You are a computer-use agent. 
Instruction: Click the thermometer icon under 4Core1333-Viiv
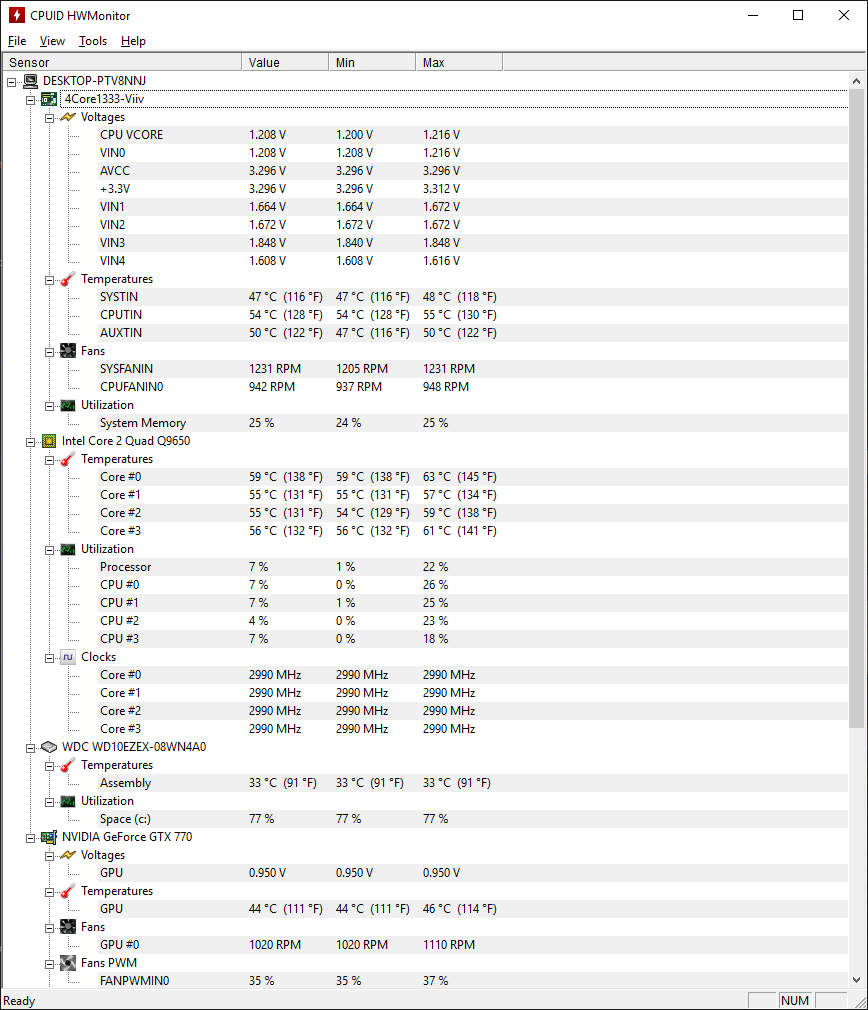pyautogui.click(x=68, y=280)
